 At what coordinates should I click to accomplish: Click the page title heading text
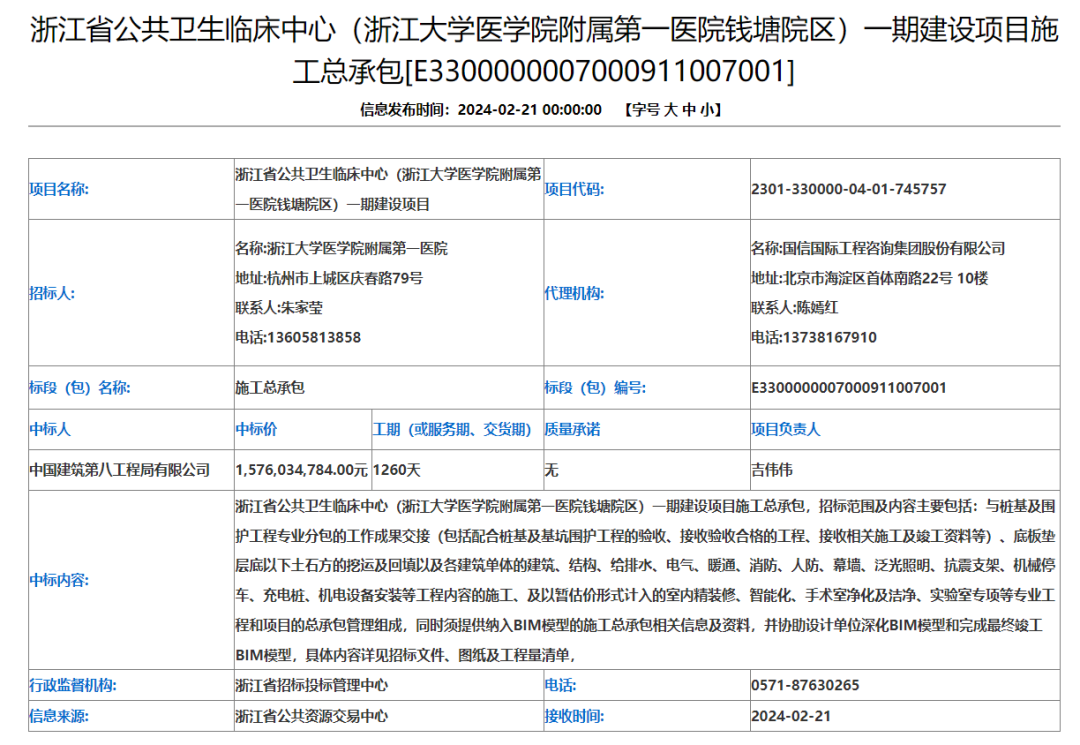(x=543, y=50)
